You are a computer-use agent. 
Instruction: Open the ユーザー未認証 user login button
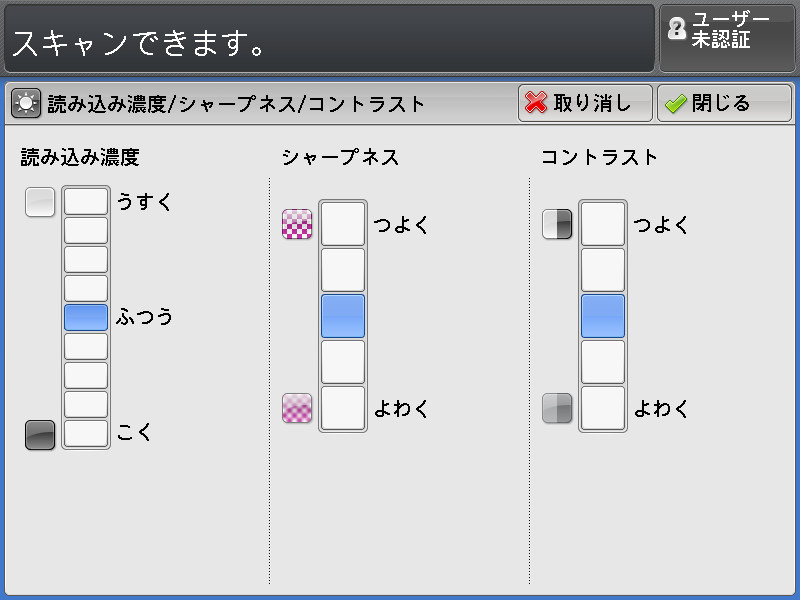pyautogui.click(x=727, y=37)
